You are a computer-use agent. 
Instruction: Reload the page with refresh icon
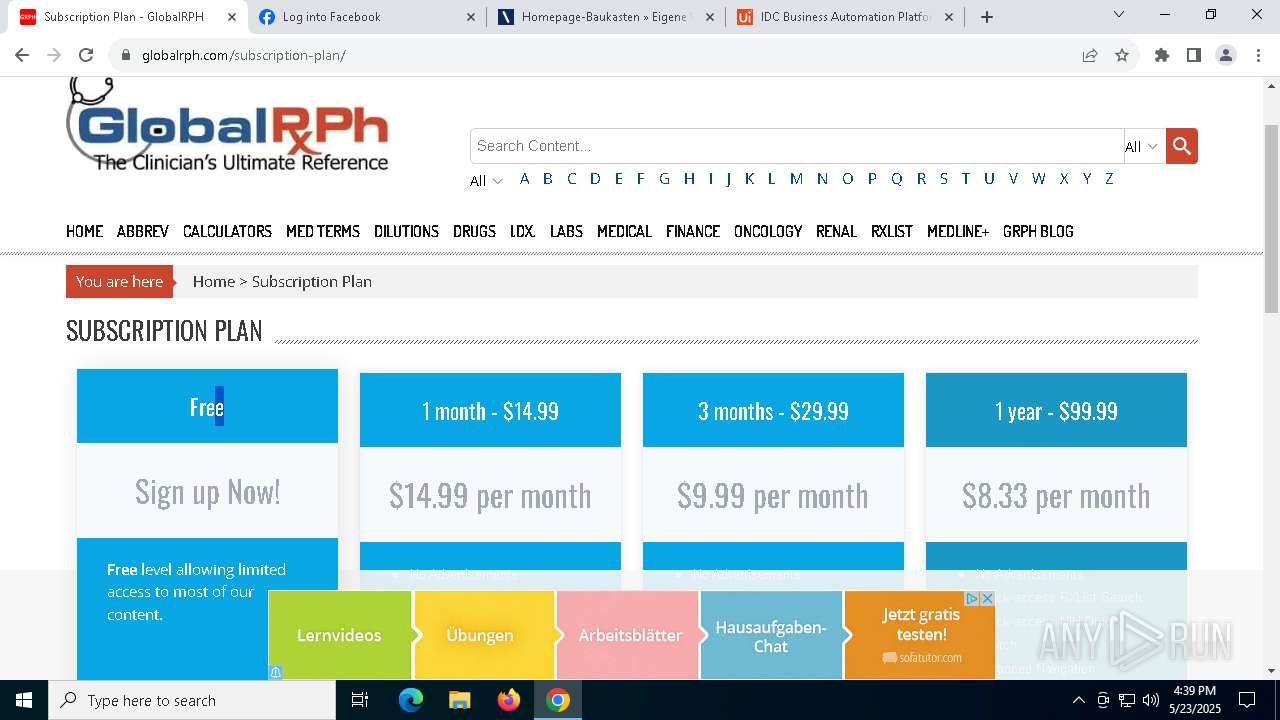click(86, 55)
